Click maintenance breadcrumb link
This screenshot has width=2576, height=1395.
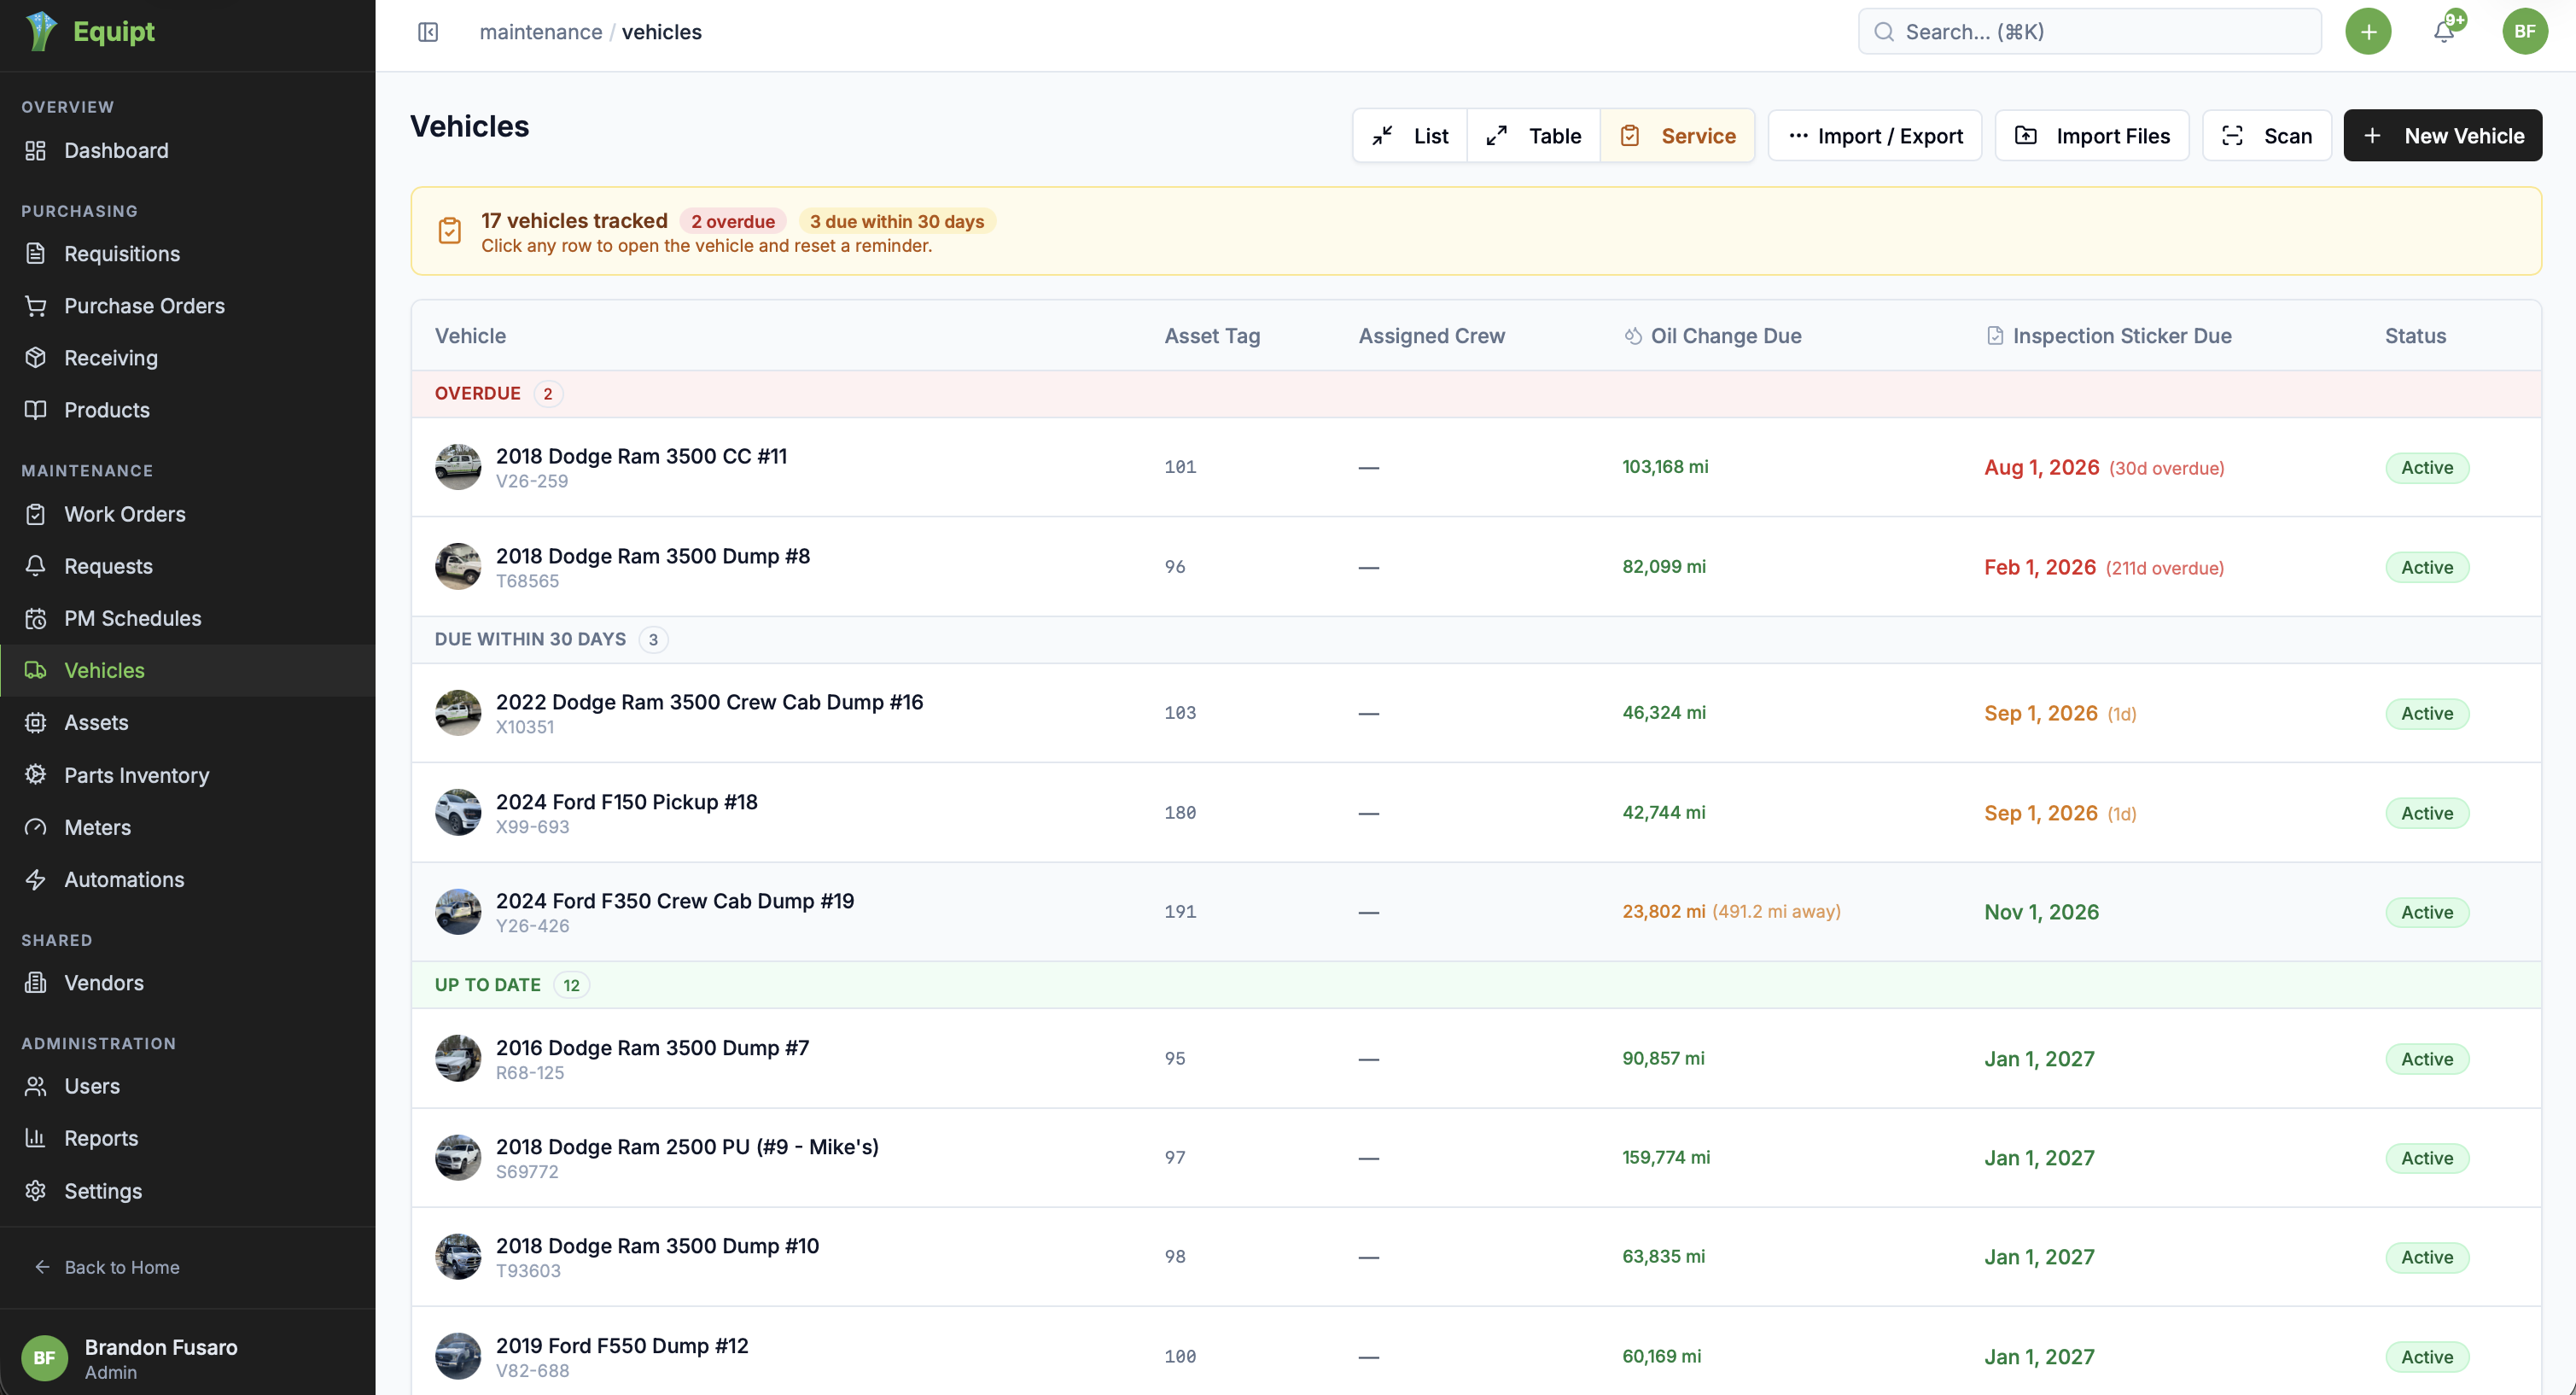pos(541,32)
